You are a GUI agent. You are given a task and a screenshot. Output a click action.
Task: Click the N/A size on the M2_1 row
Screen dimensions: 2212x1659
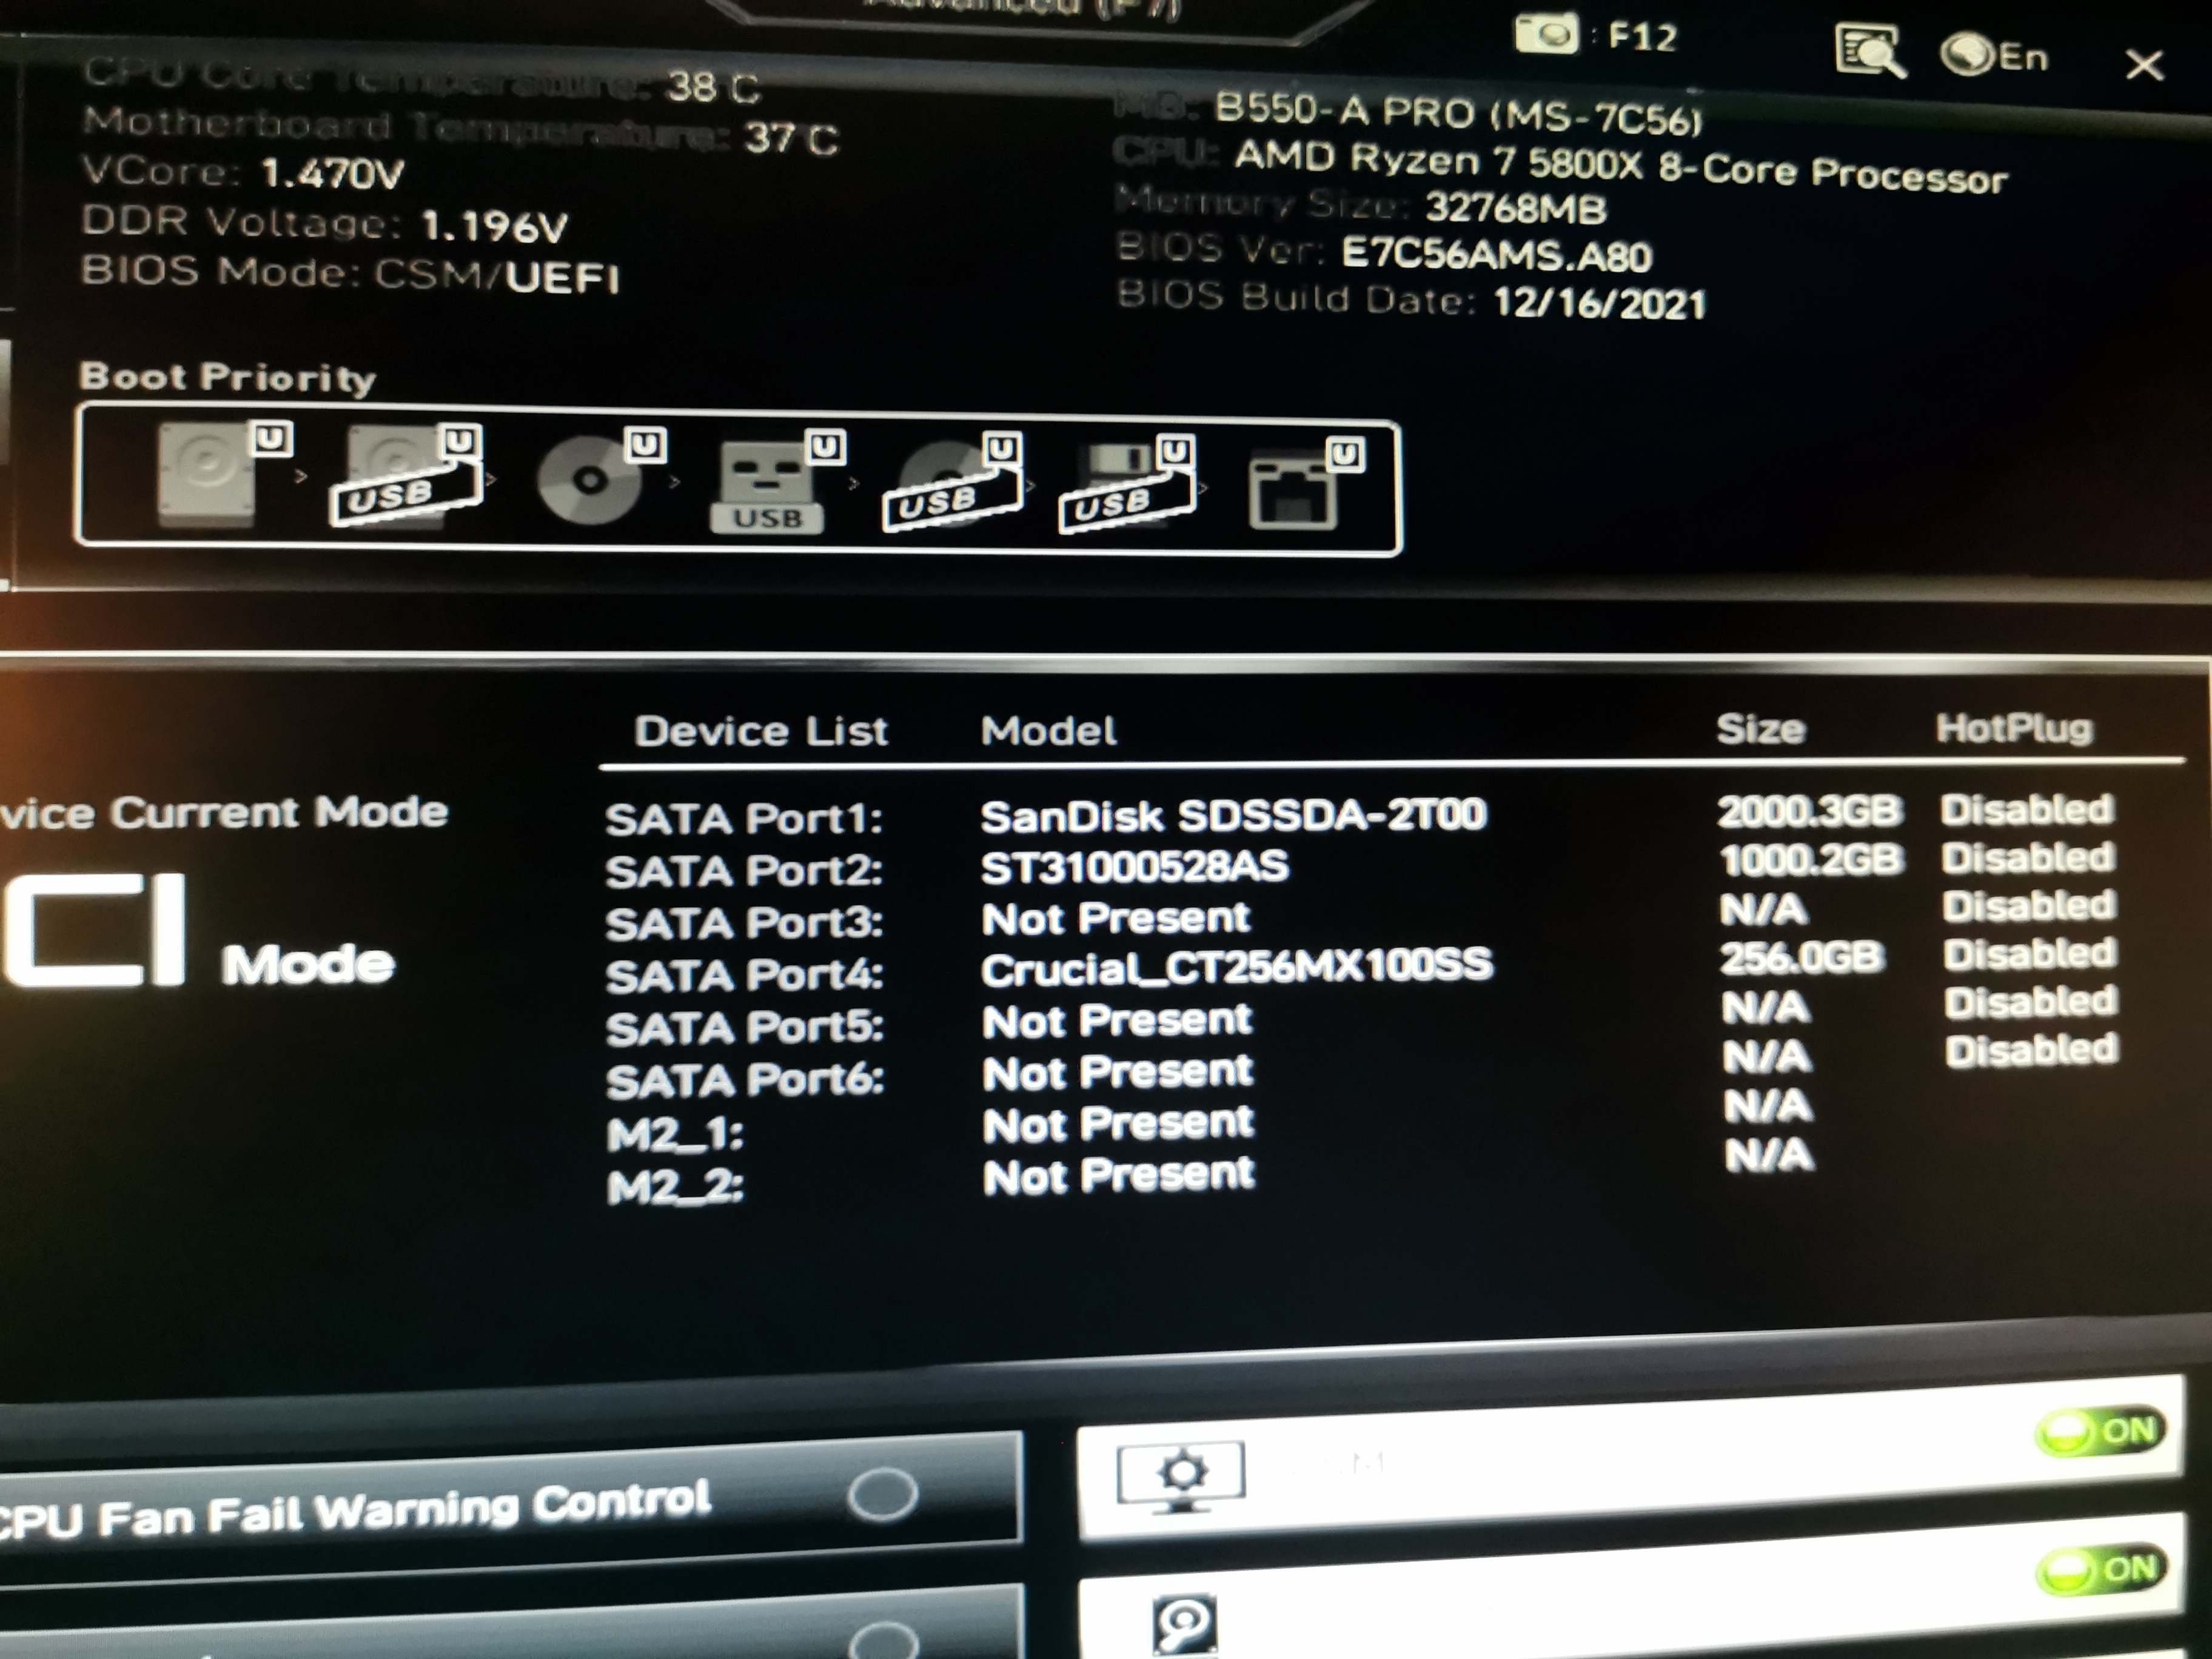pyautogui.click(x=1768, y=1105)
